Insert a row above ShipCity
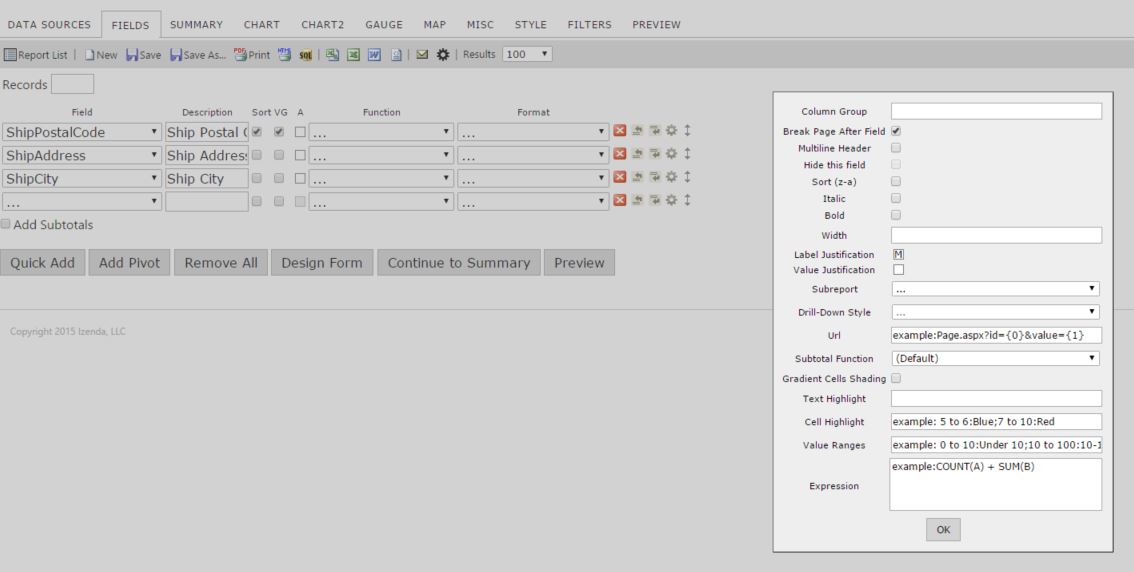 [x=637, y=177]
